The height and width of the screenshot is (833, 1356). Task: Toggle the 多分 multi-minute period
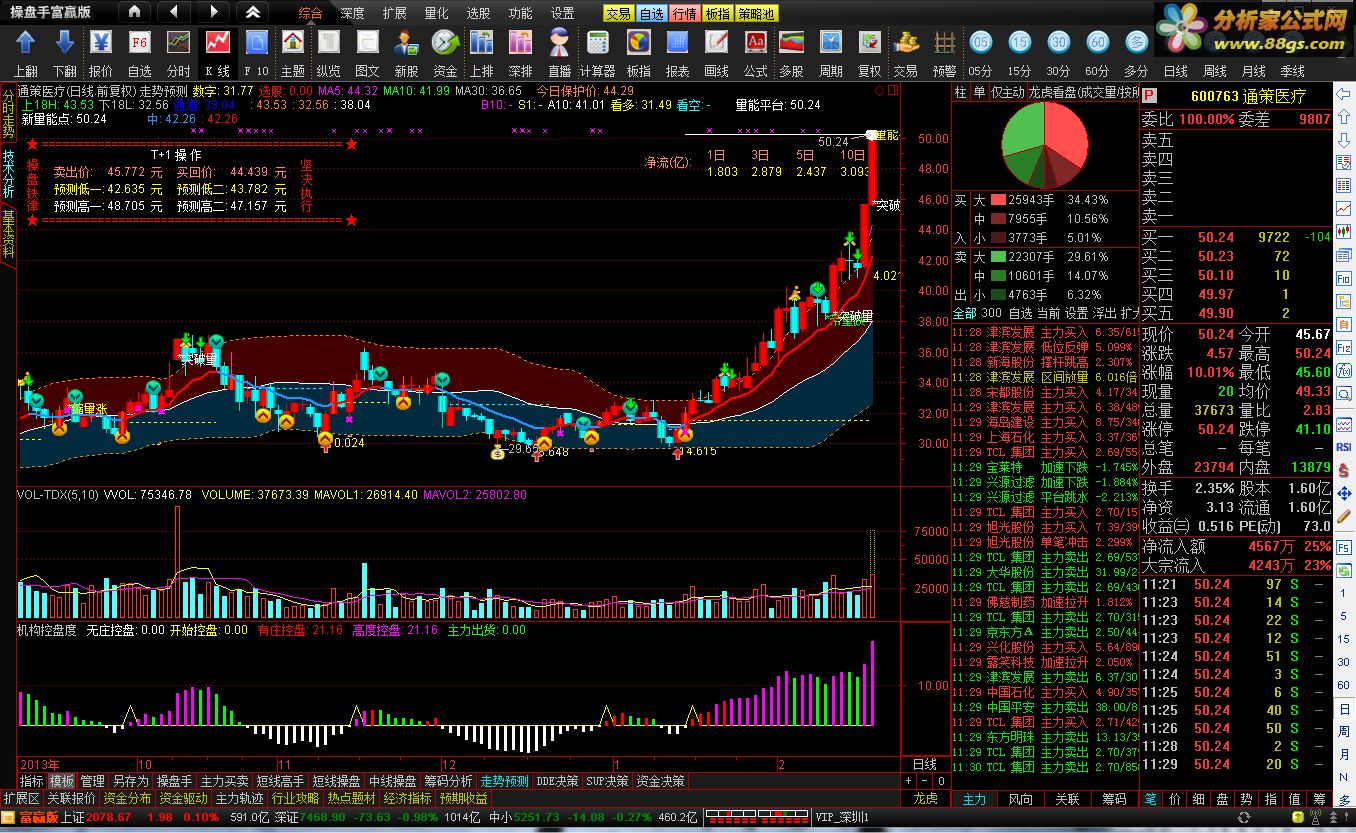click(1136, 42)
